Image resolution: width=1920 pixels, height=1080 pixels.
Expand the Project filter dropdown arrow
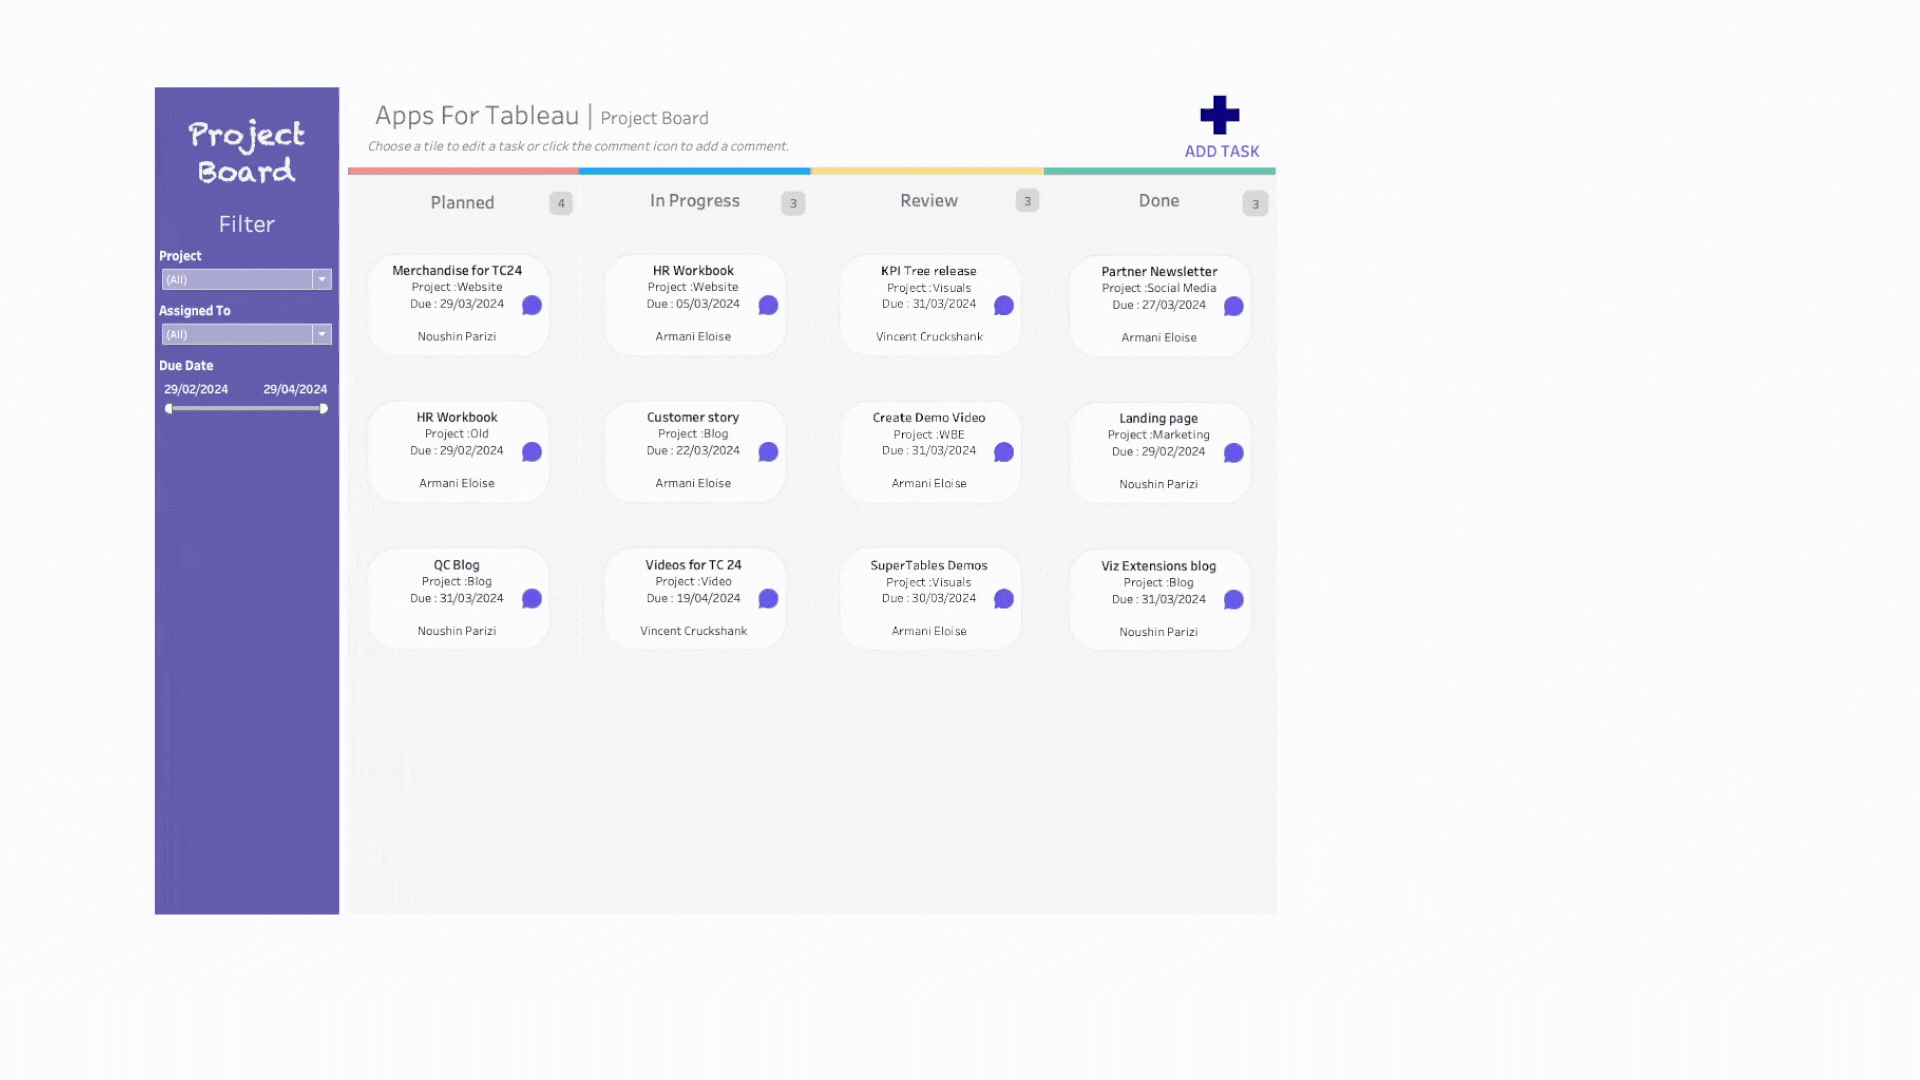point(322,280)
